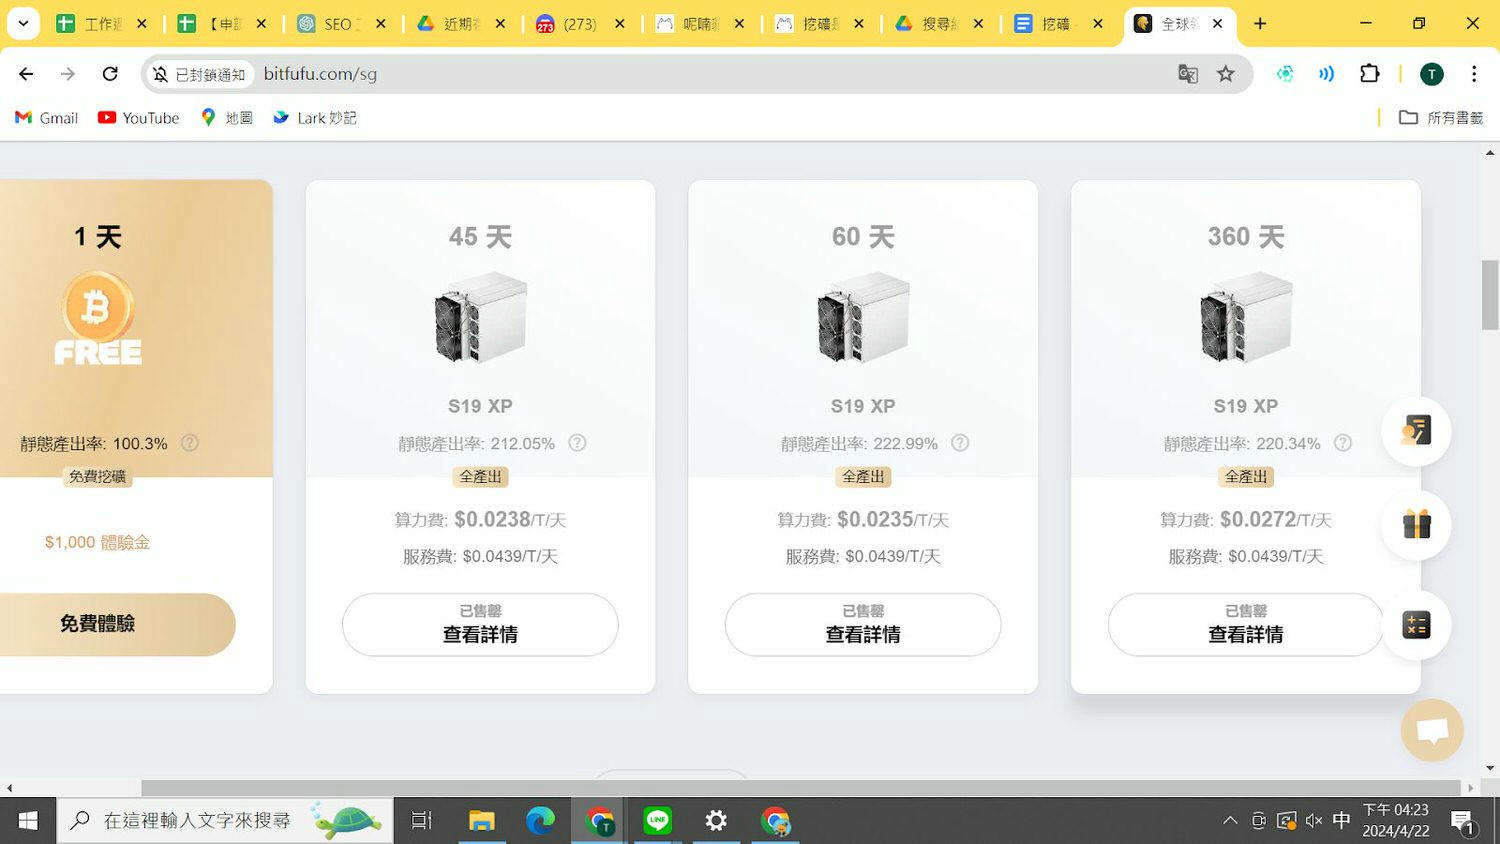Screen dimensions: 1500x844
Task: Open the tab search dropdown arrow
Action: point(23,23)
